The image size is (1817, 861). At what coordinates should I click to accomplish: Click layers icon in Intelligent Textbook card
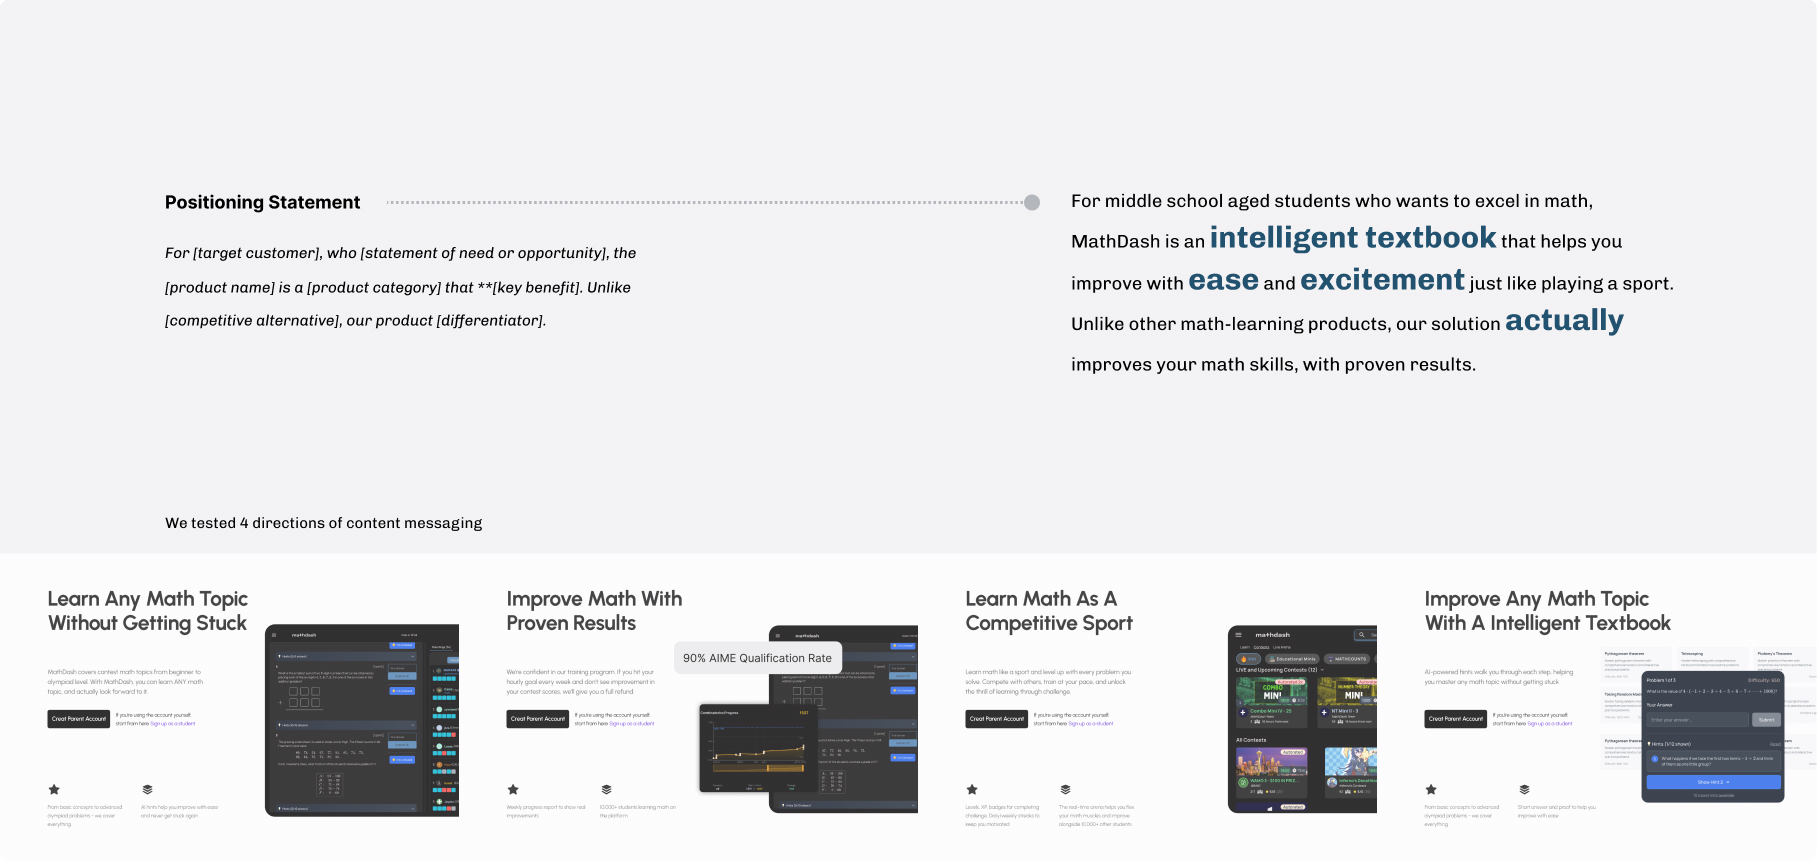[x=1524, y=790]
